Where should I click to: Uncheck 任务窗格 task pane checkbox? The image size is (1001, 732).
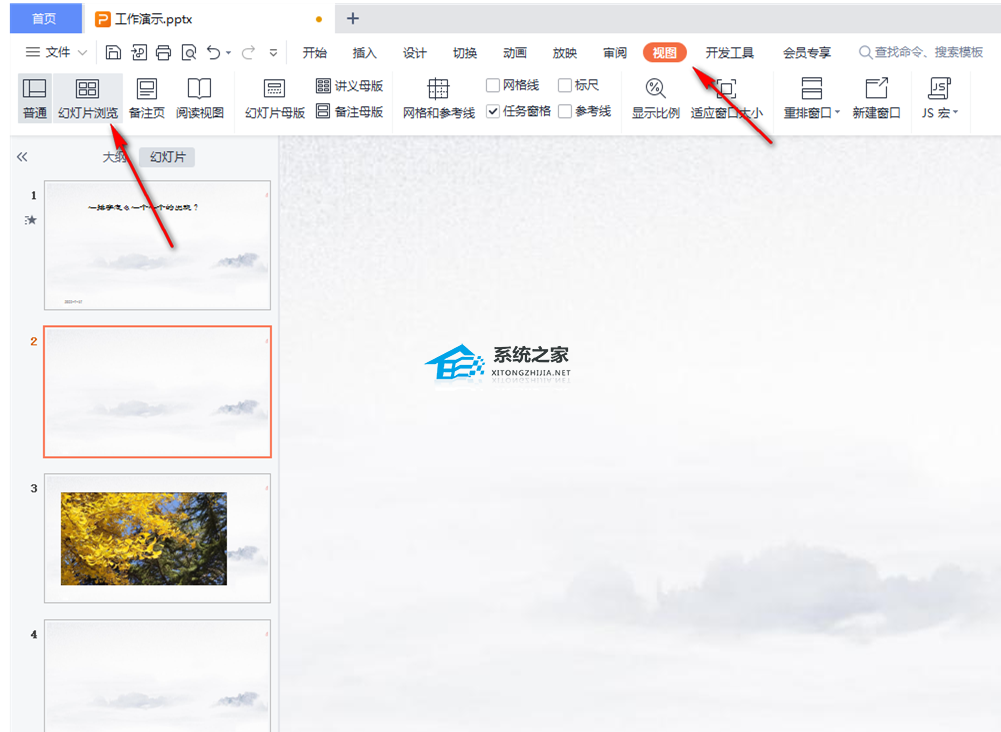493,112
